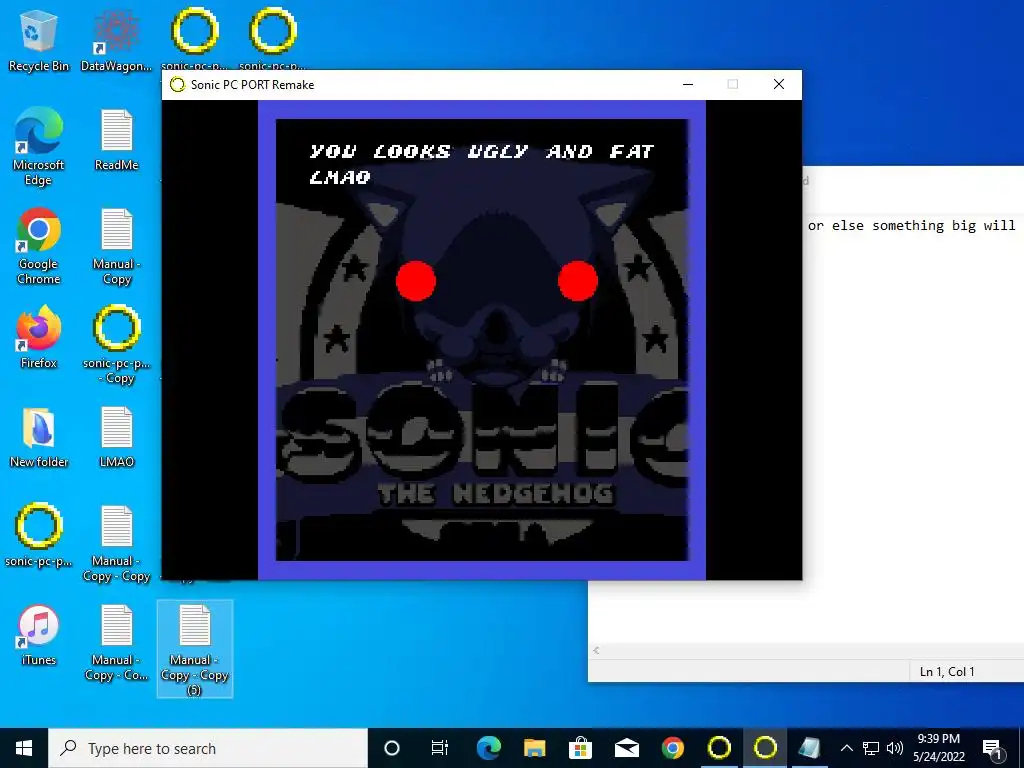Open the volume control tray icon
The image size is (1024, 768).
(895, 748)
